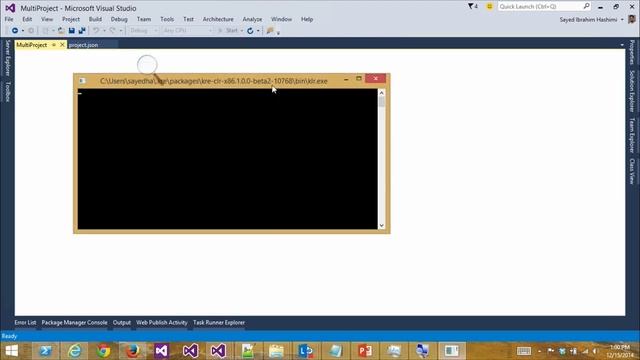This screenshot has width=640, height=360.
Task: Expand the Server Explorer side tab
Action: point(7,58)
